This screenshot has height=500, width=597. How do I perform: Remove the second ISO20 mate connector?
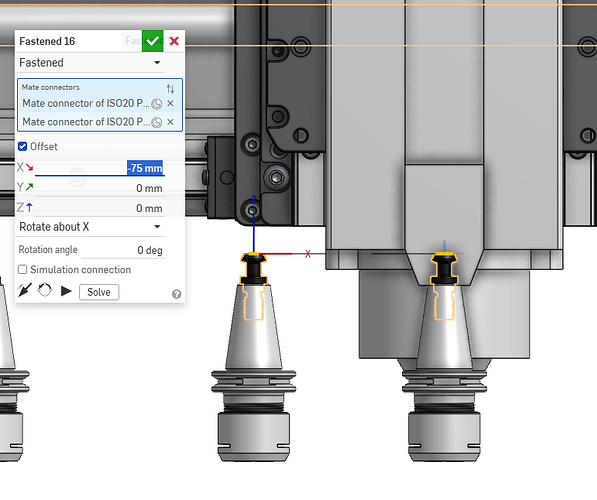click(170, 122)
